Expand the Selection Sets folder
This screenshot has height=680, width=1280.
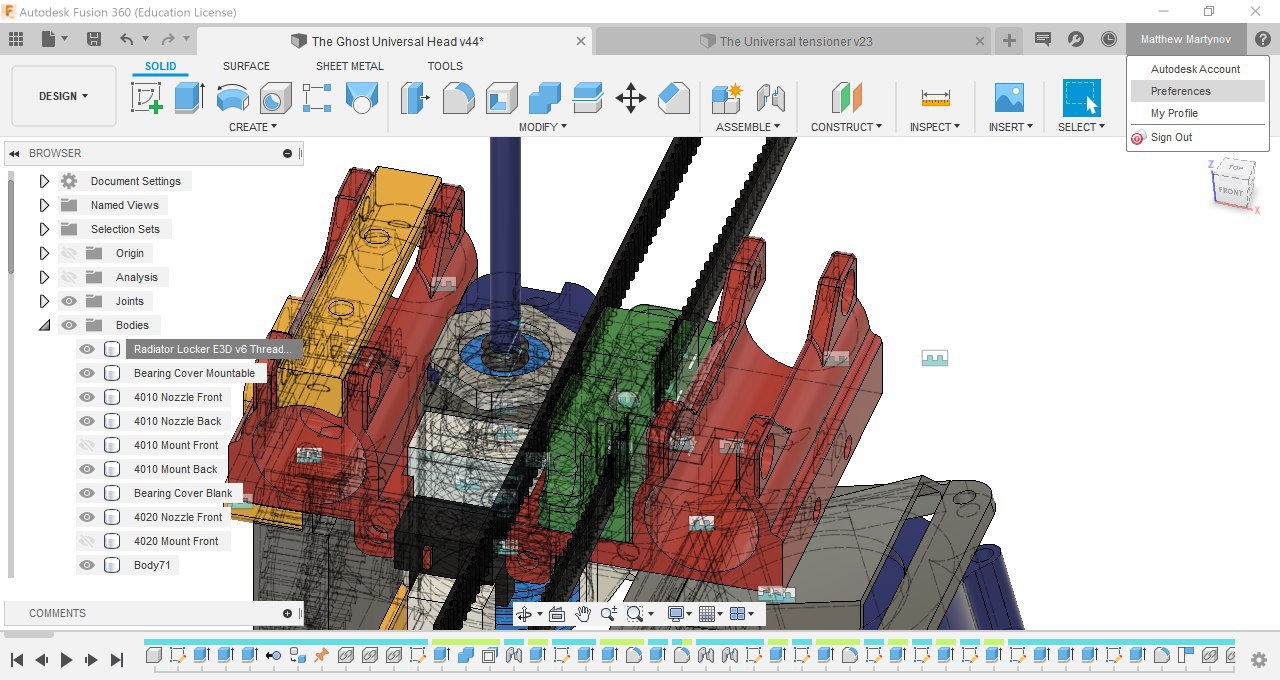(x=44, y=229)
